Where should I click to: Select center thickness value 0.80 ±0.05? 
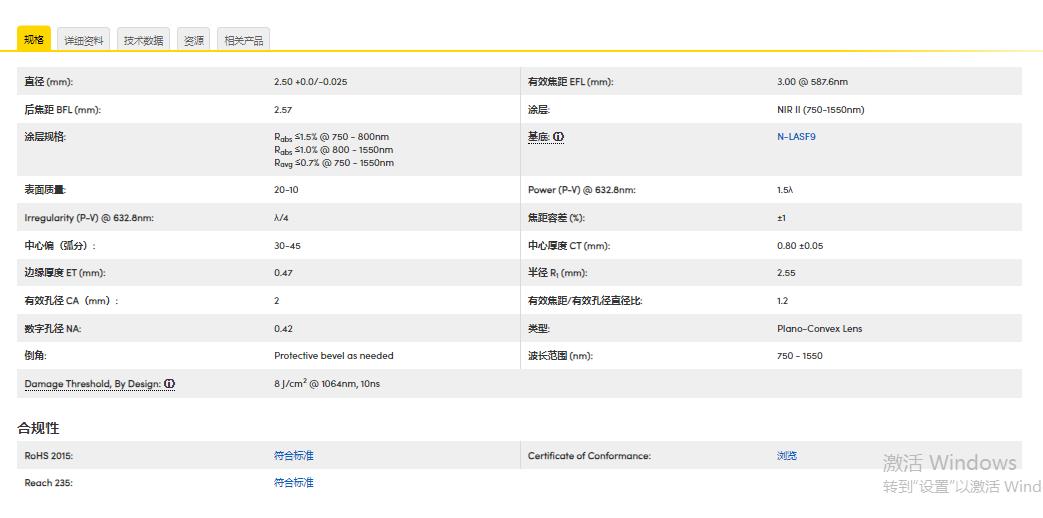[x=800, y=245]
